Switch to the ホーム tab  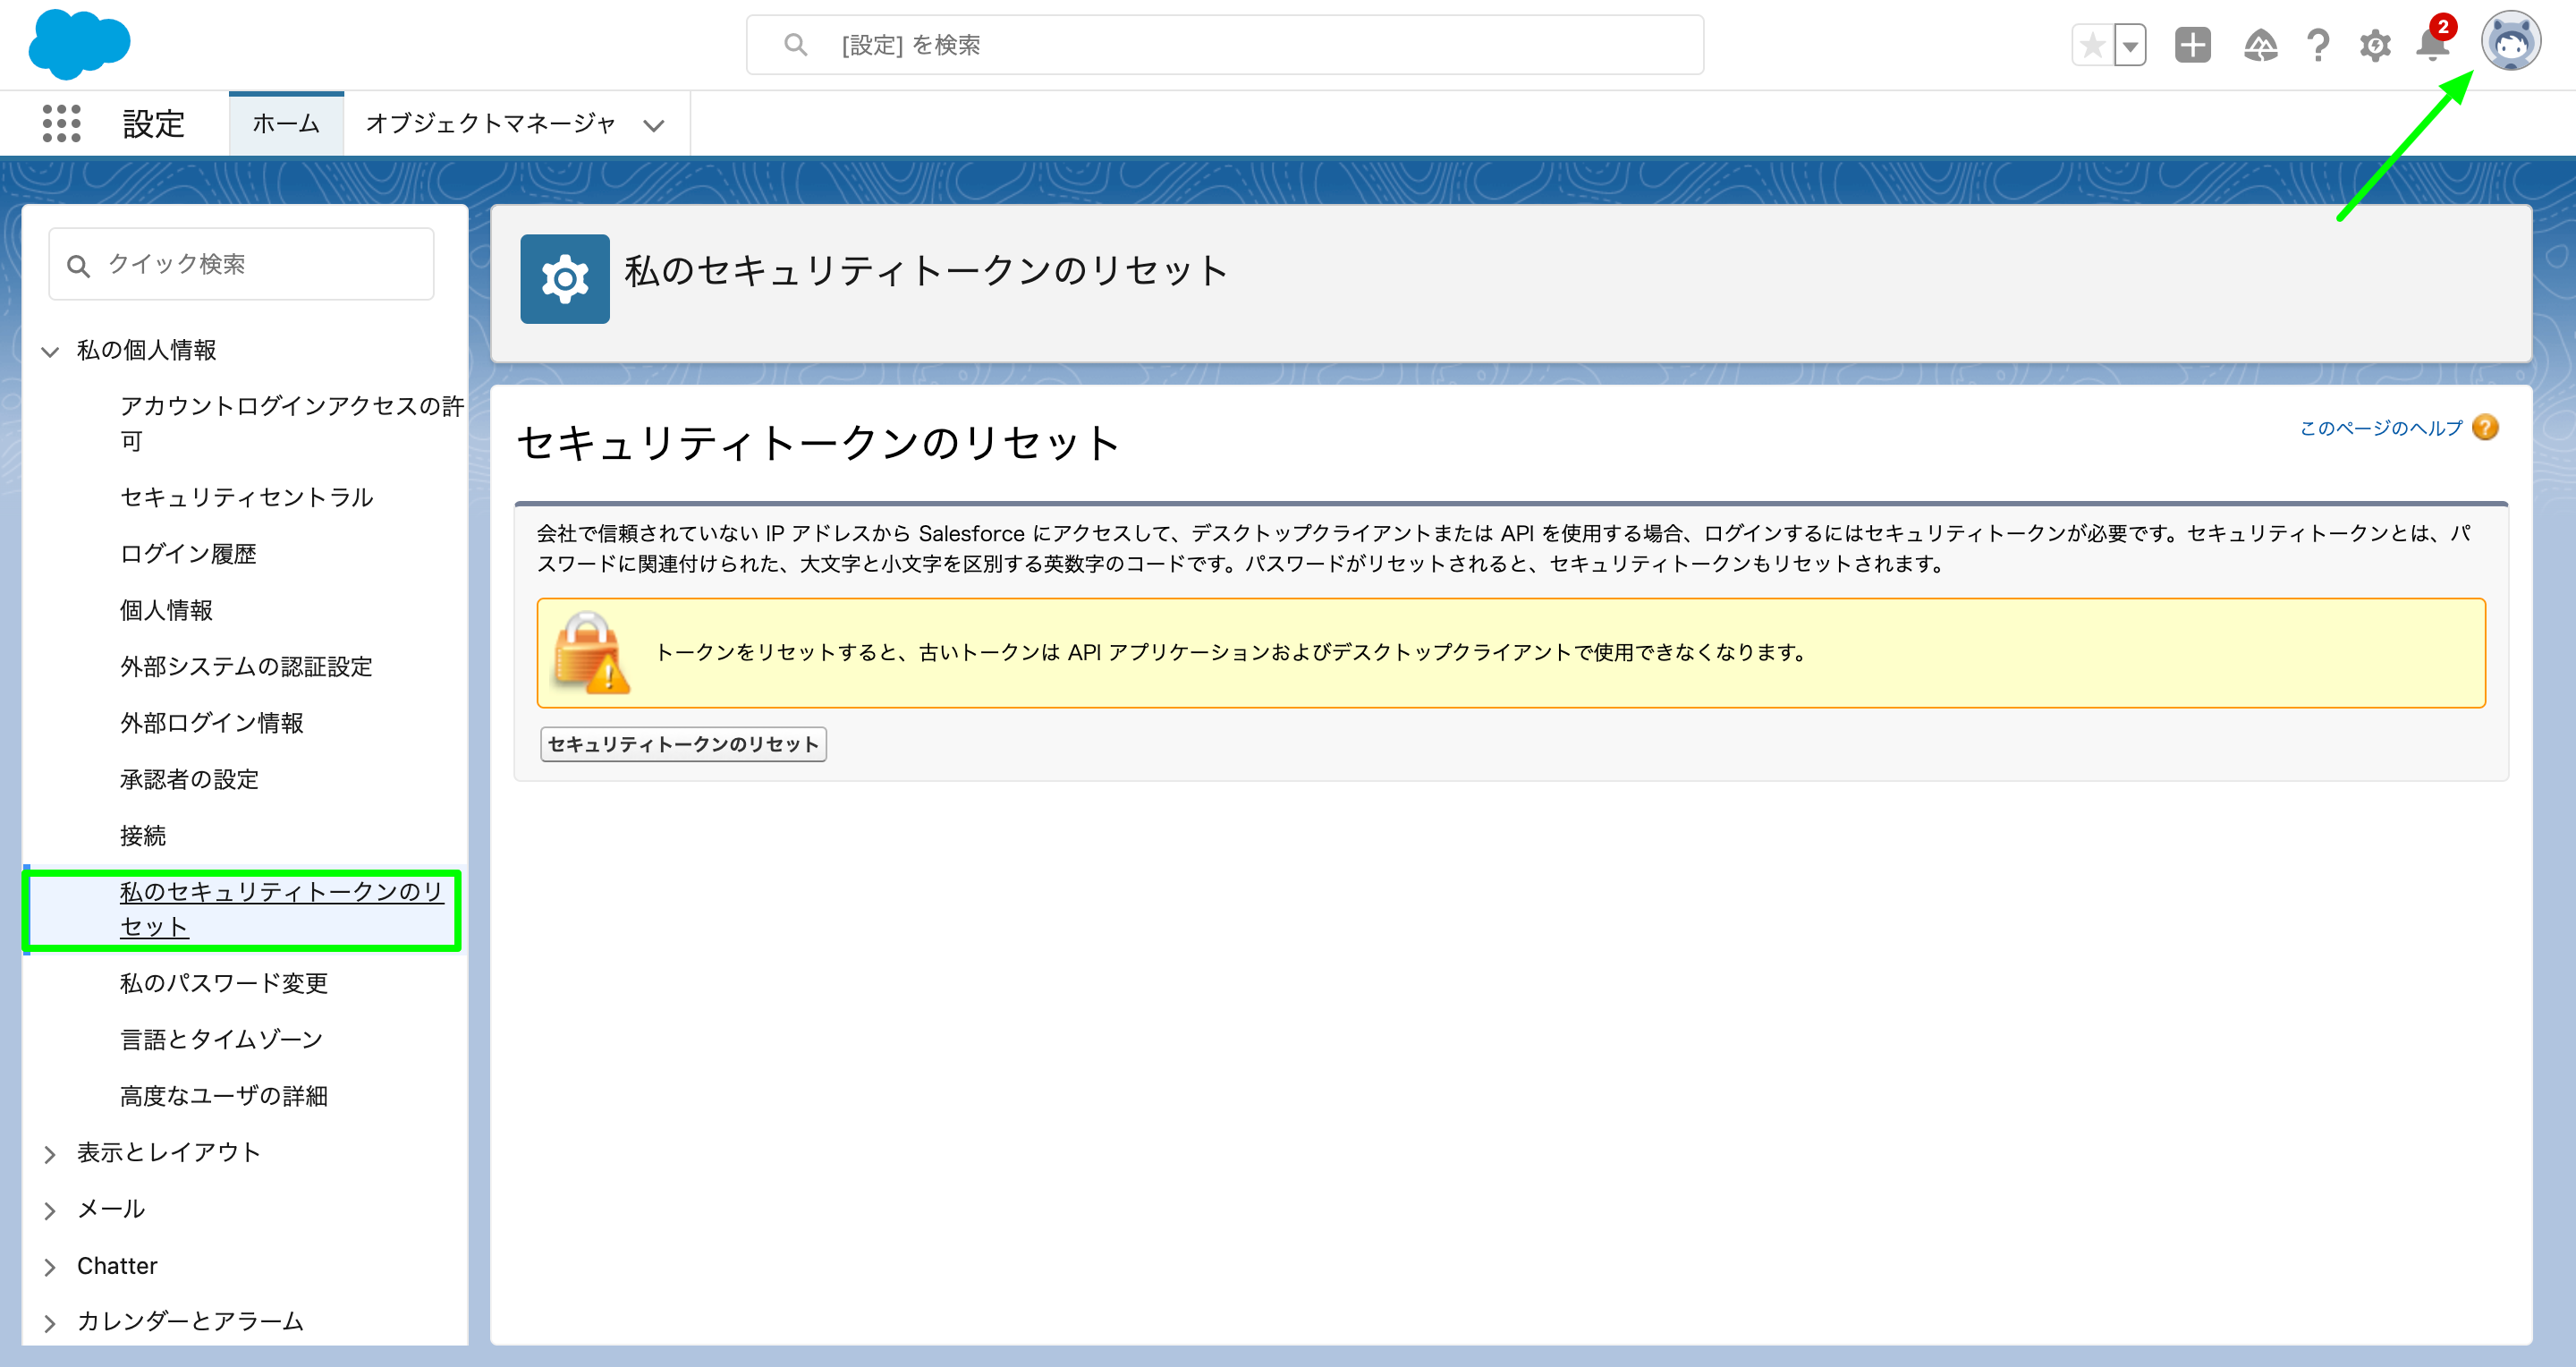pyautogui.click(x=286, y=122)
